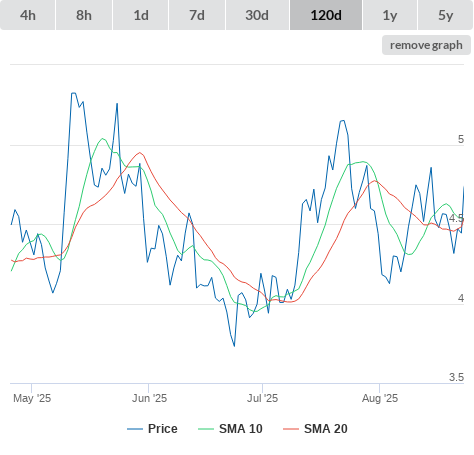Click the blue Price legend line marker
The height and width of the screenshot is (455, 474).
pyautogui.click(x=135, y=429)
